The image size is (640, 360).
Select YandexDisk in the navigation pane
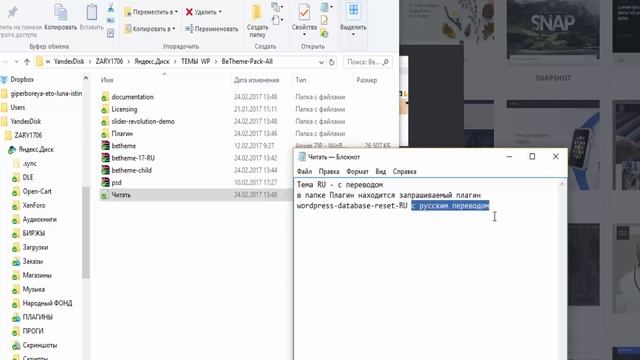[x=25, y=121]
